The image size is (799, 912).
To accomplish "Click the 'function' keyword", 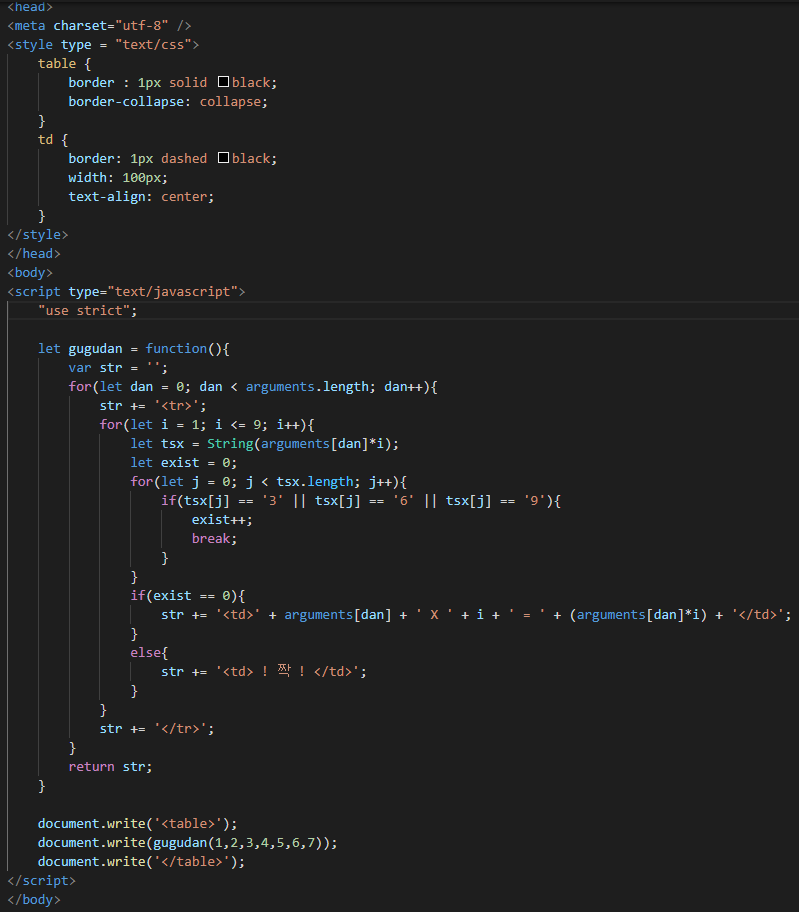I will [176, 348].
